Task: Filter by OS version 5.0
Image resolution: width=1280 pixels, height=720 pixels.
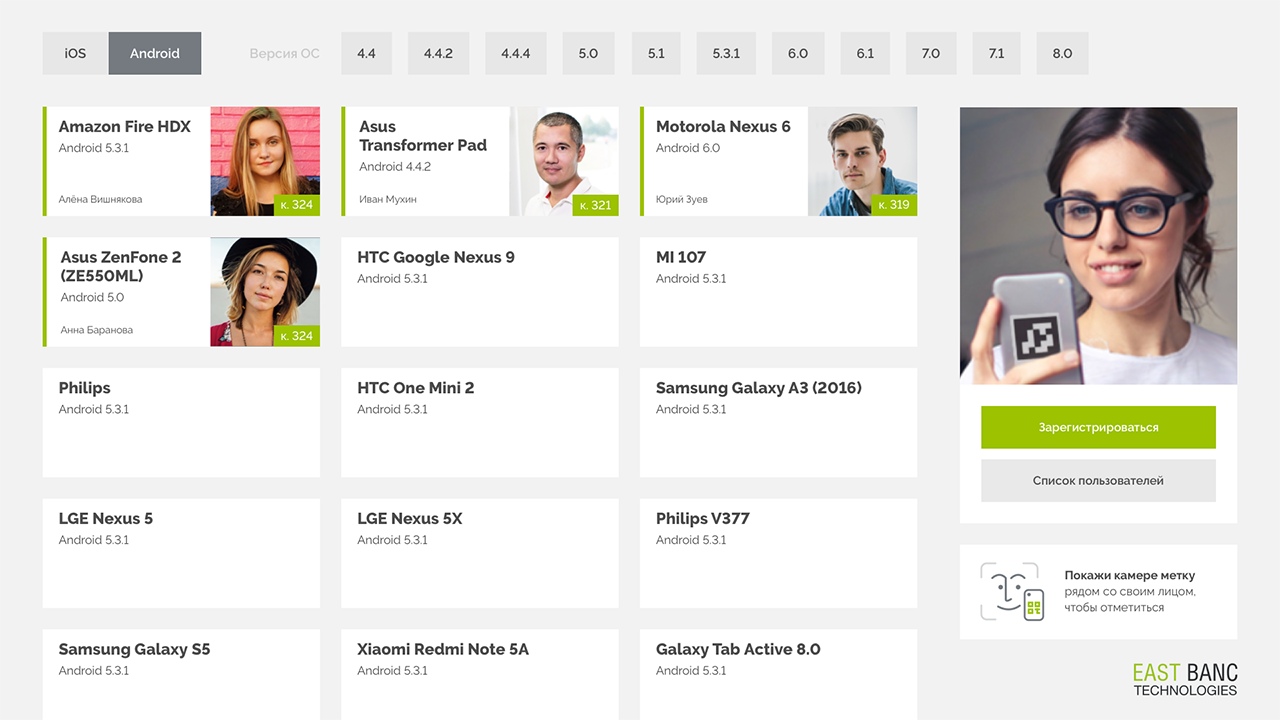Action: tap(588, 53)
